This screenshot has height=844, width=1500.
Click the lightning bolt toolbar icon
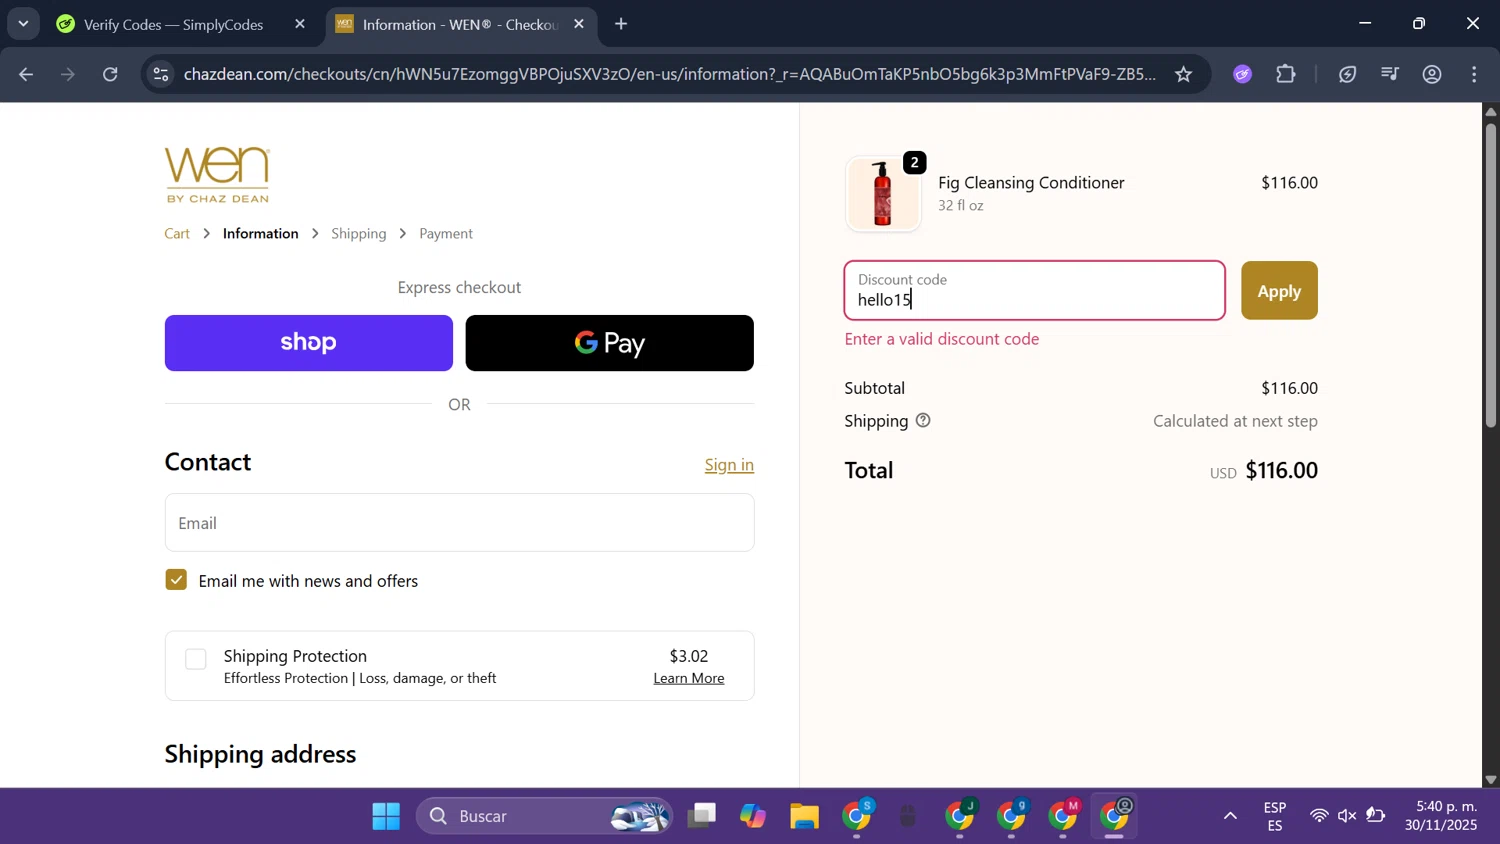click(1348, 74)
